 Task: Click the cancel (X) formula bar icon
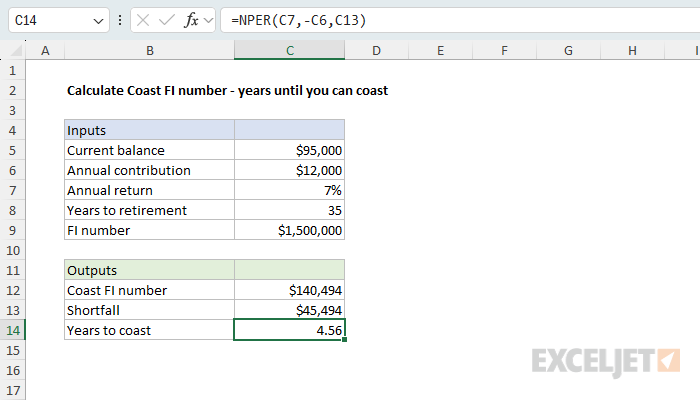(x=143, y=20)
